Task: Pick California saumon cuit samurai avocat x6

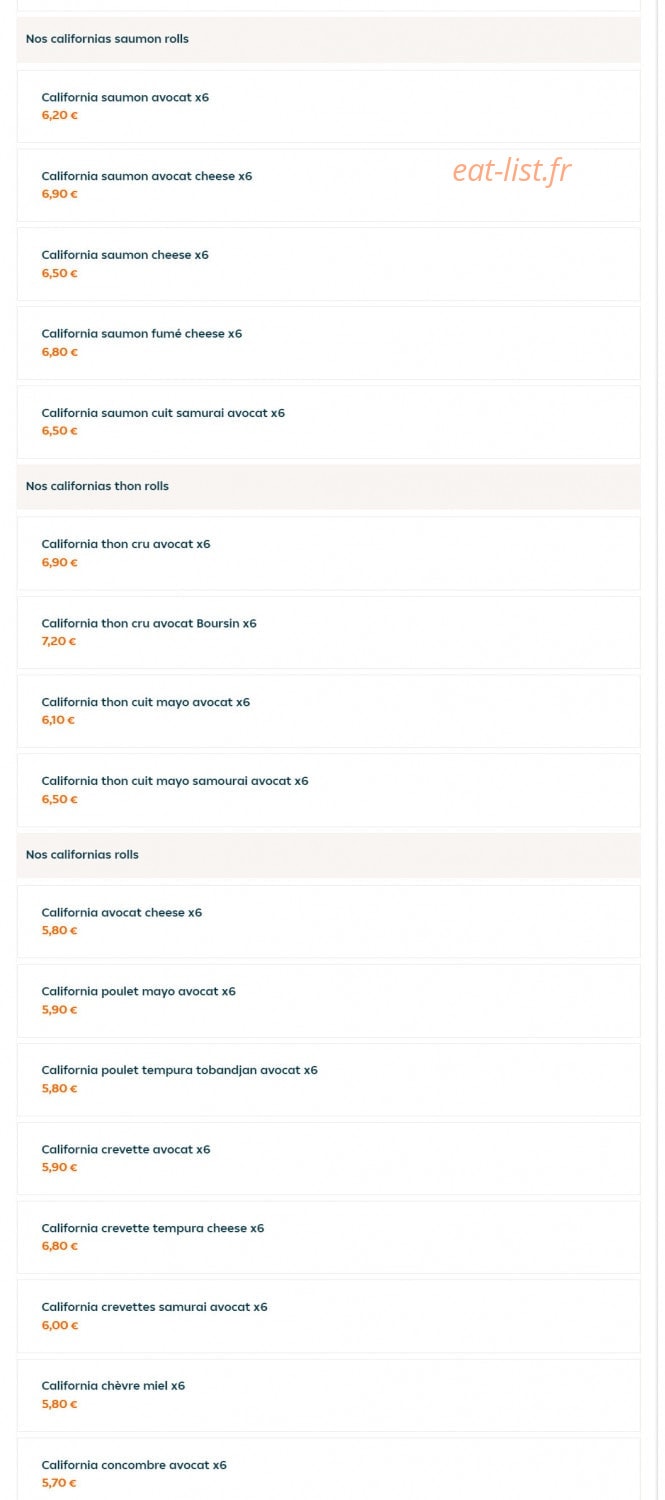Action: click(328, 422)
